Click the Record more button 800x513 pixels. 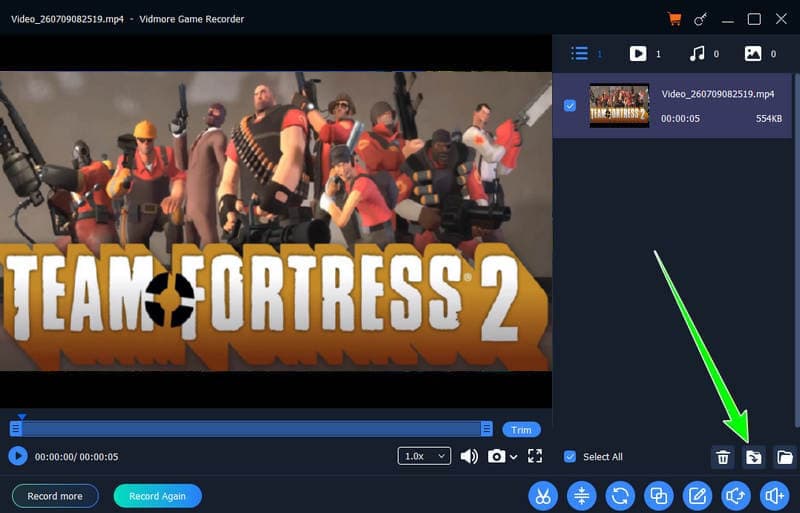tap(55, 496)
